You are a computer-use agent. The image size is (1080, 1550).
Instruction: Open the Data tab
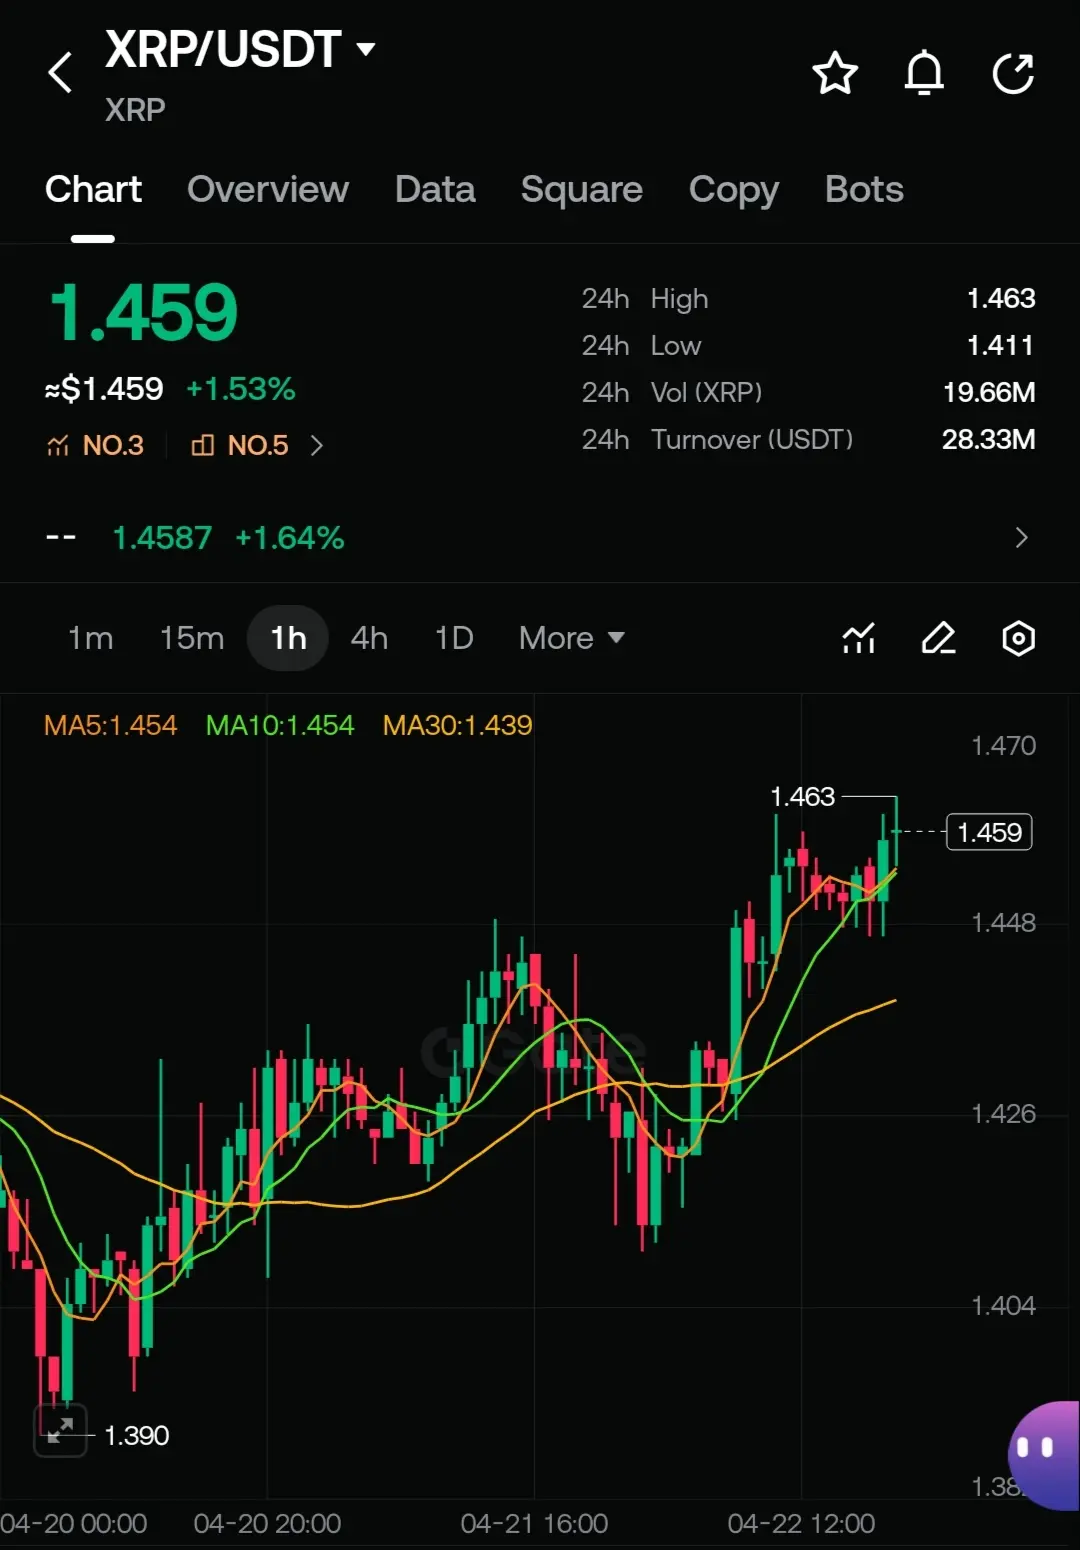[x=435, y=189]
